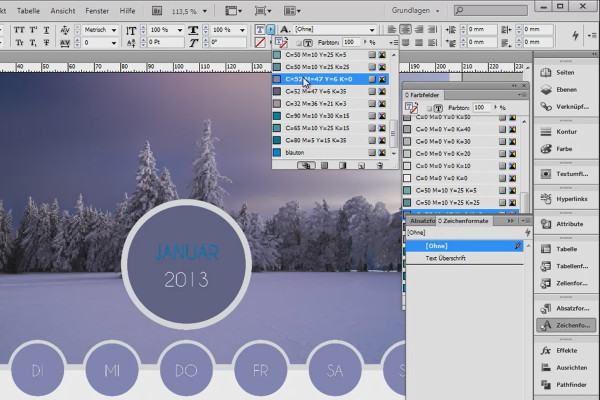Image resolution: width=600 pixels, height=400 pixels.
Task: Select the 'blauton' swatch in dropdown
Action: coord(331,152)
